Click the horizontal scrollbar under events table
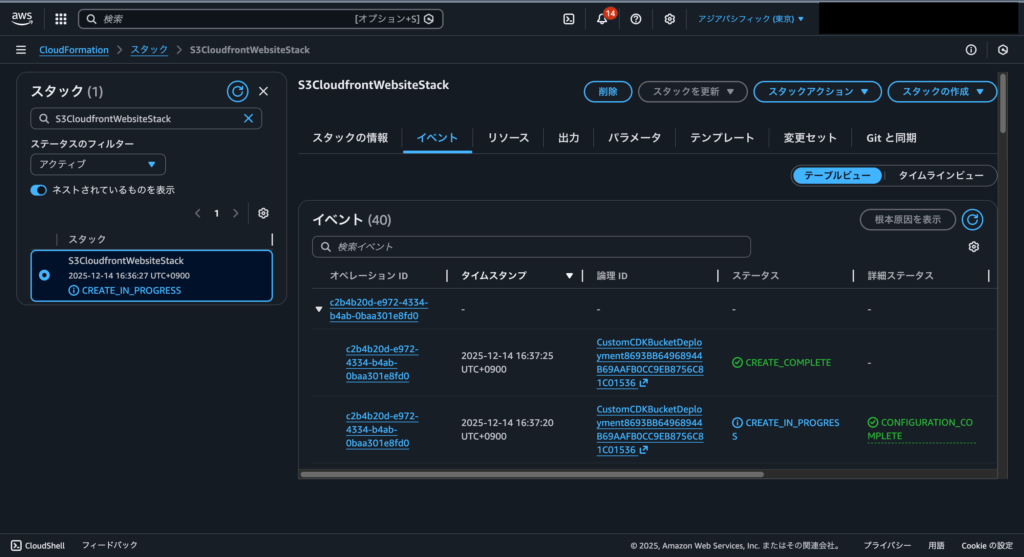 click(532, 474)
